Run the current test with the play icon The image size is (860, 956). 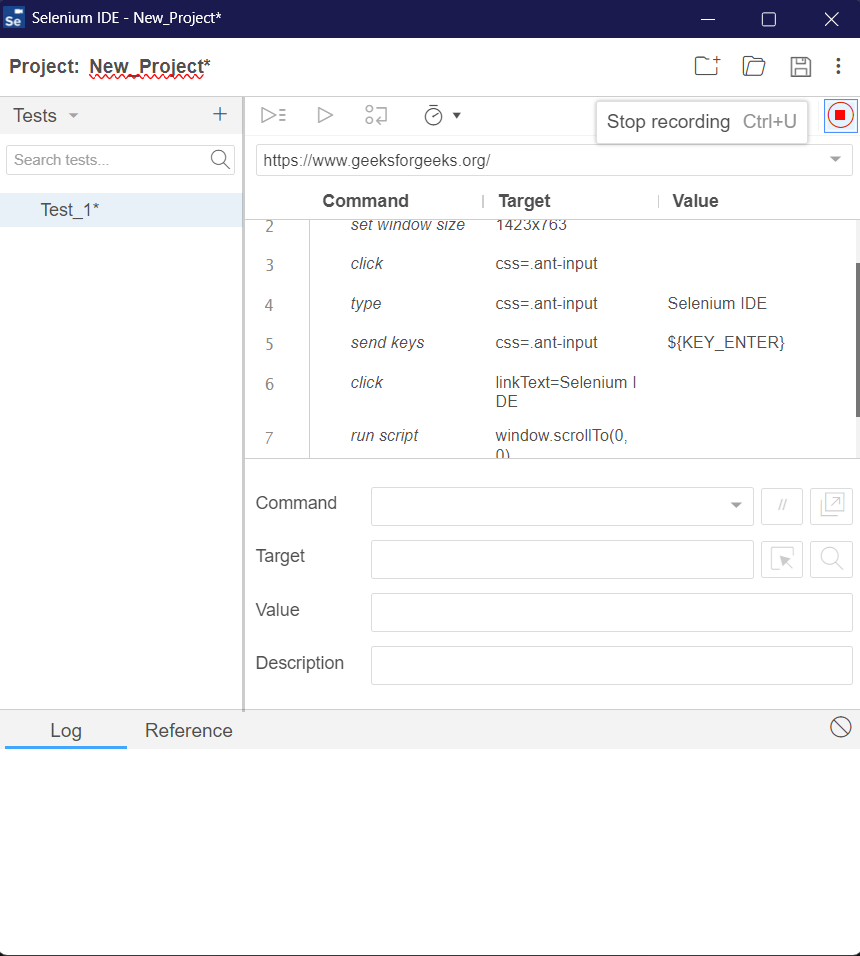click(325, 115)
